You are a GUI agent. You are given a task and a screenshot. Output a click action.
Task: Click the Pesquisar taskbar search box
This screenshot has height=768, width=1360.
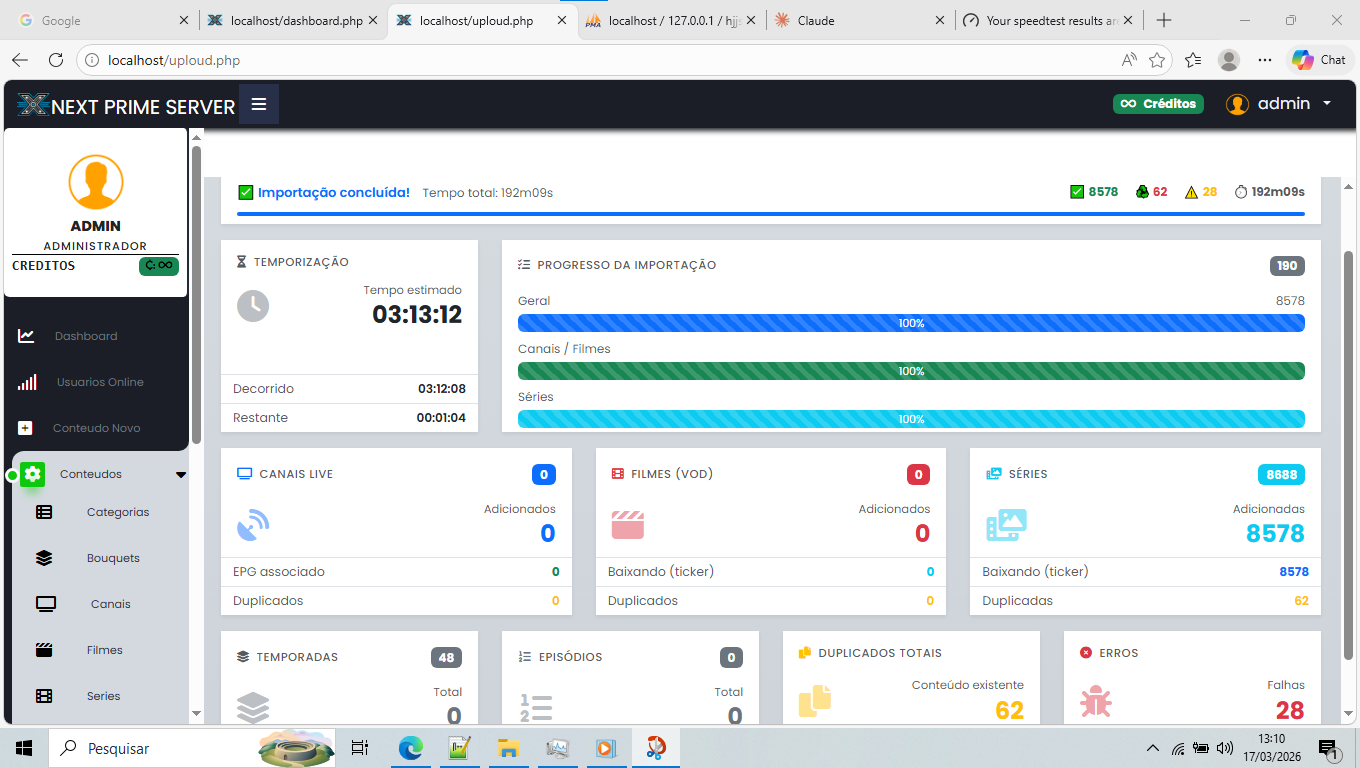192,748
